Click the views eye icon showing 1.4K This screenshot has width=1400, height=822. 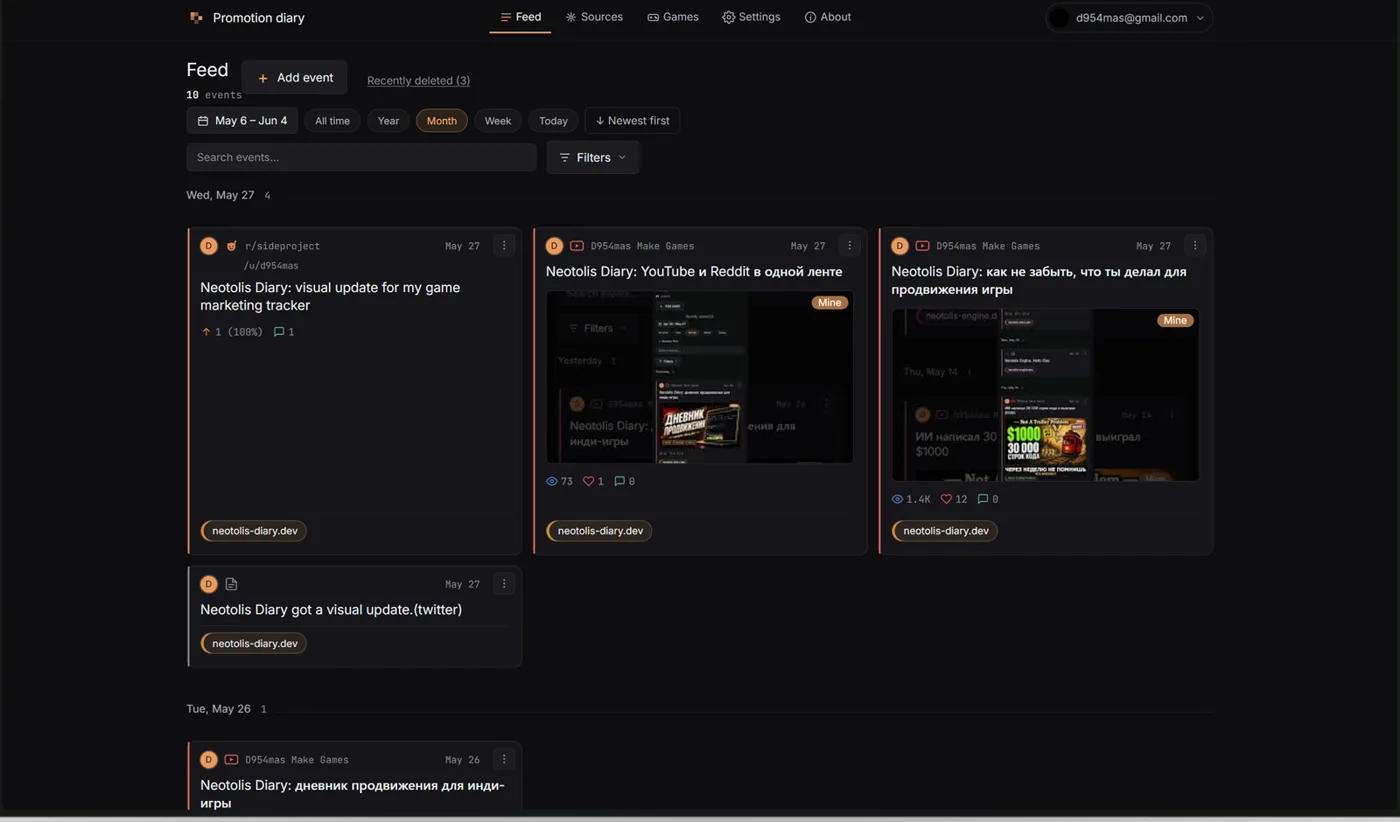[897, 499]
